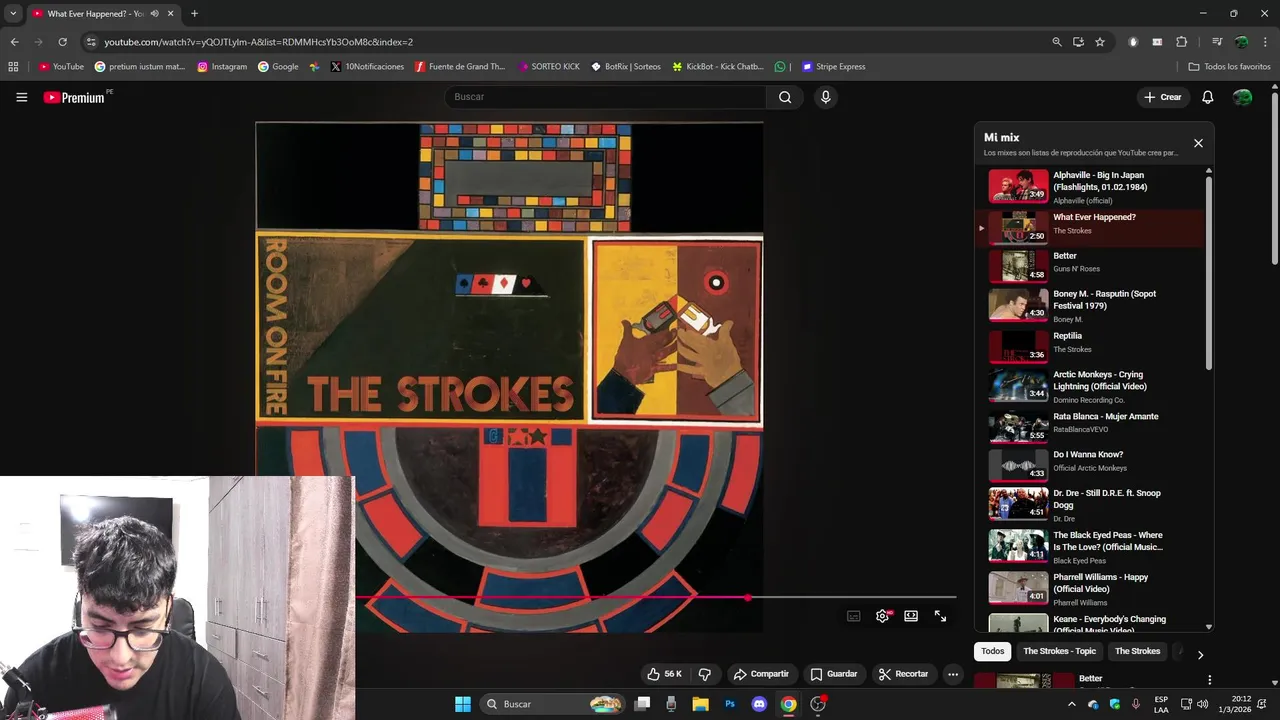Open Discord from the taskbar

tap(759, 704)
